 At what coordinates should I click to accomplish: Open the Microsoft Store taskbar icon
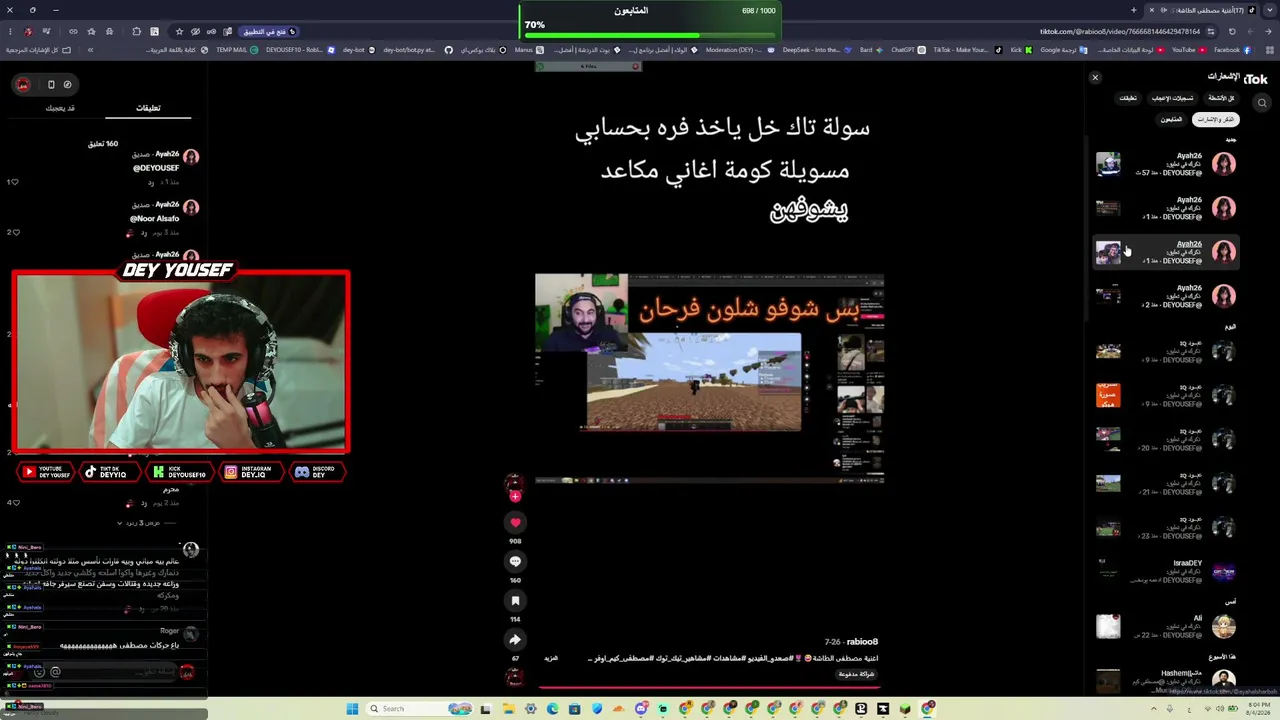[575, 709]
